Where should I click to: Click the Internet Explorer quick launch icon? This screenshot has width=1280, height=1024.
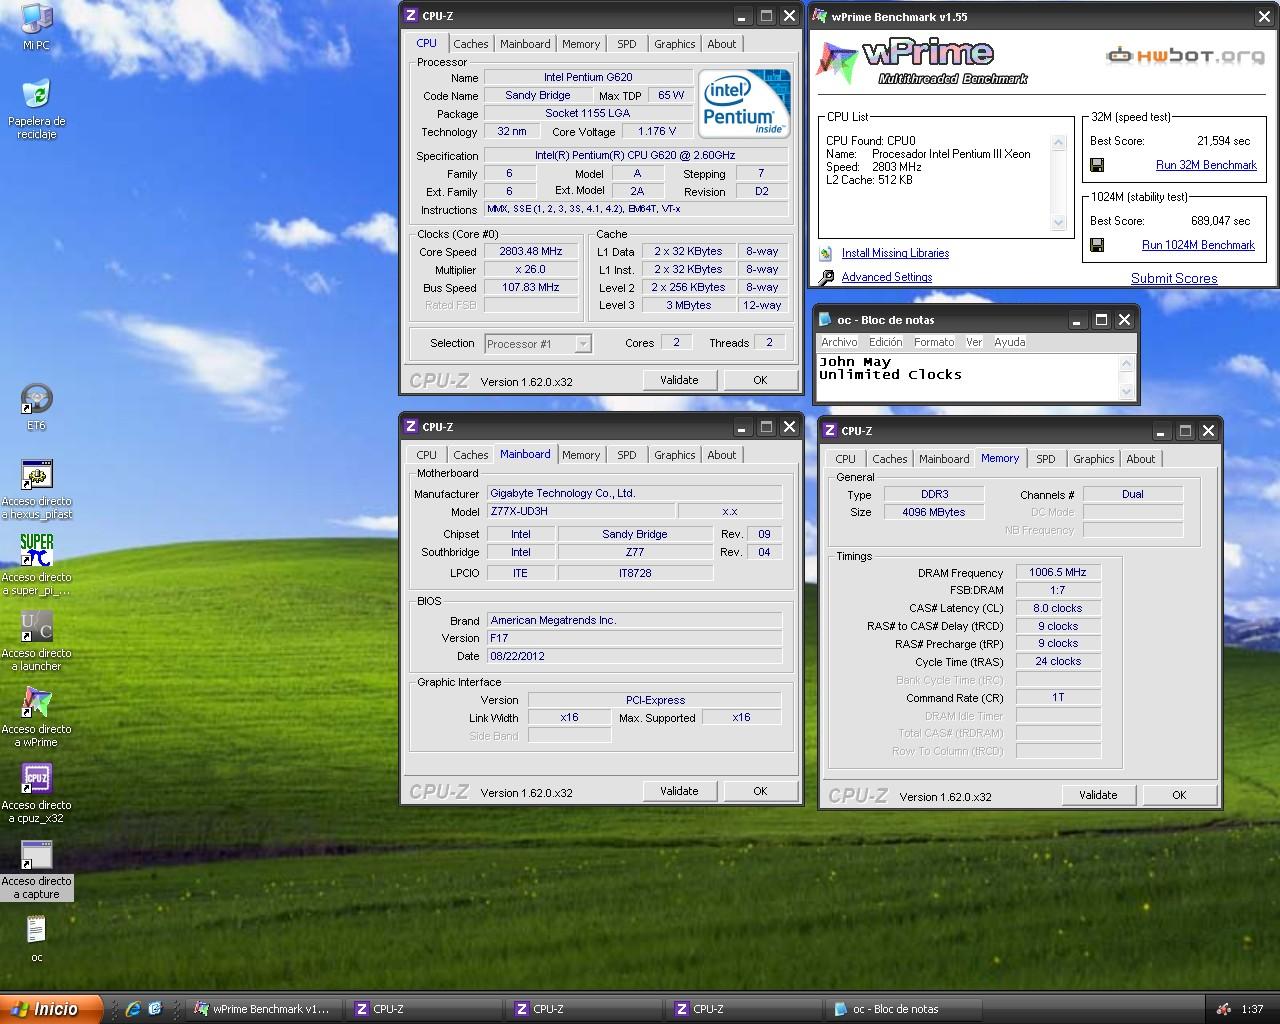click(132, 1009)
